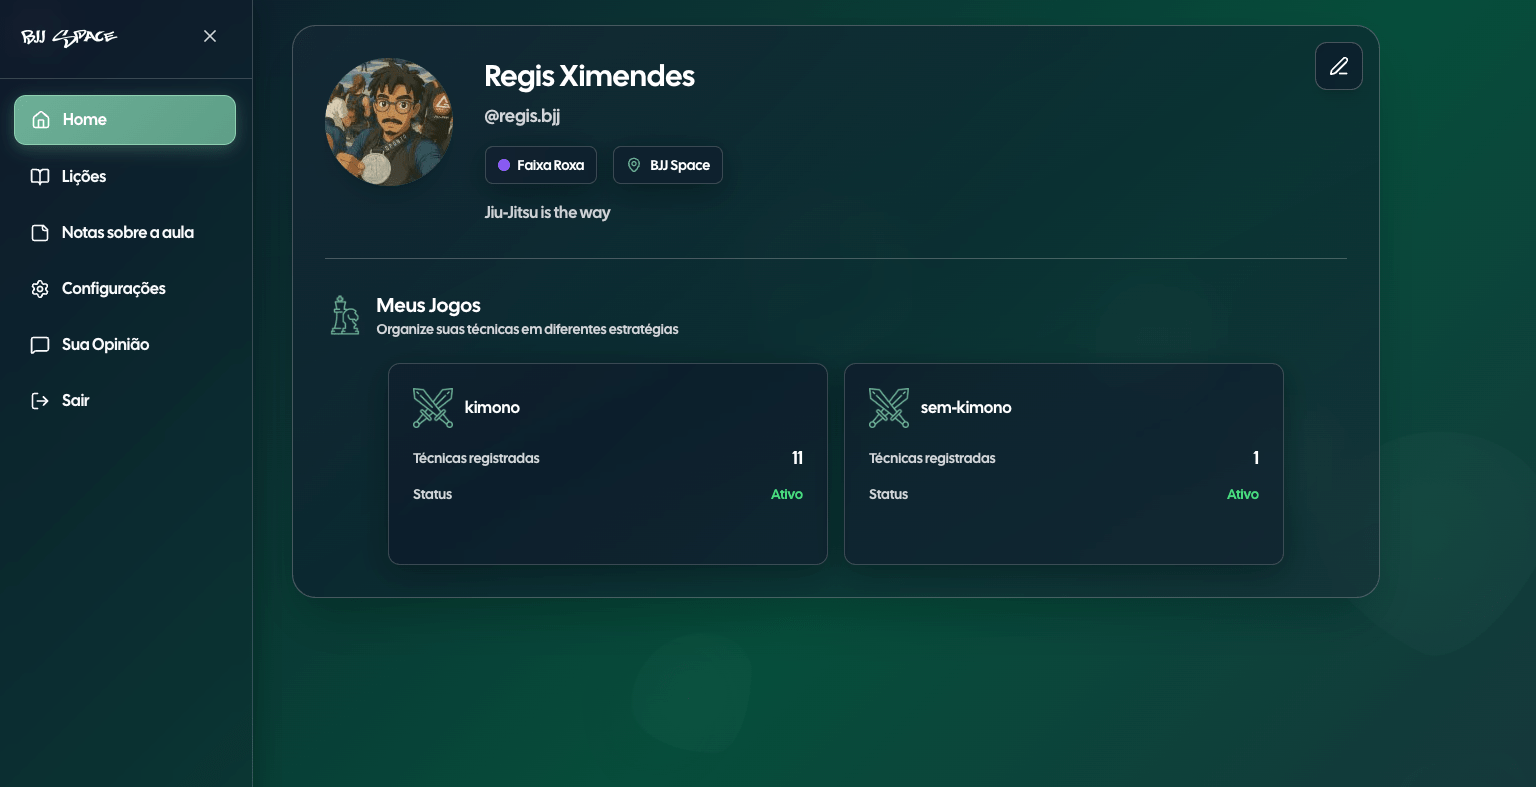This screenshot has height=787, width=1536.
Task: Click Ativo status on kimono card
Action: [786, 494]
